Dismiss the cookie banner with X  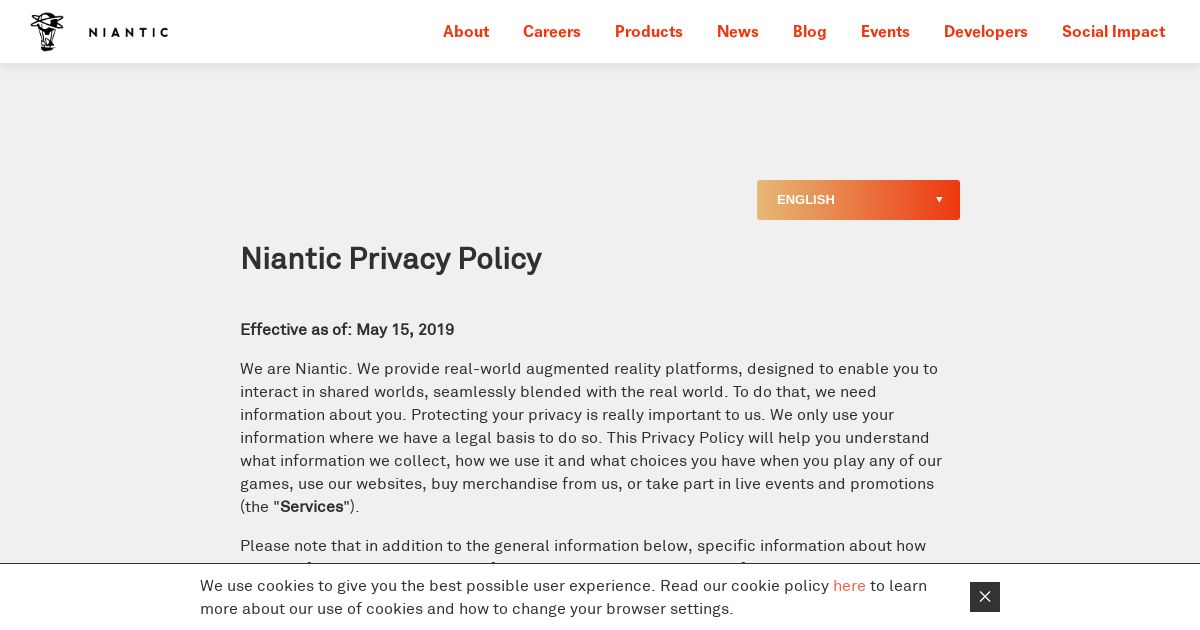click(984, 597)
